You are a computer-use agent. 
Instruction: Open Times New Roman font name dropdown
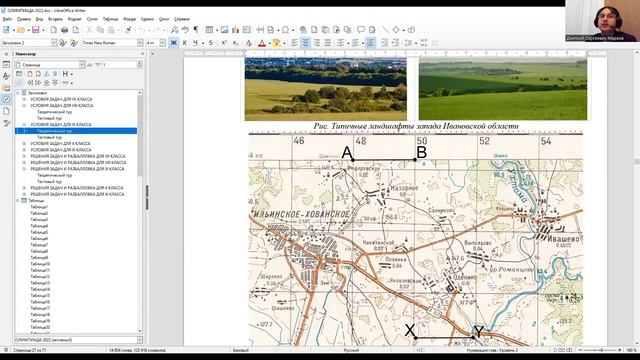tap(140, 42)
